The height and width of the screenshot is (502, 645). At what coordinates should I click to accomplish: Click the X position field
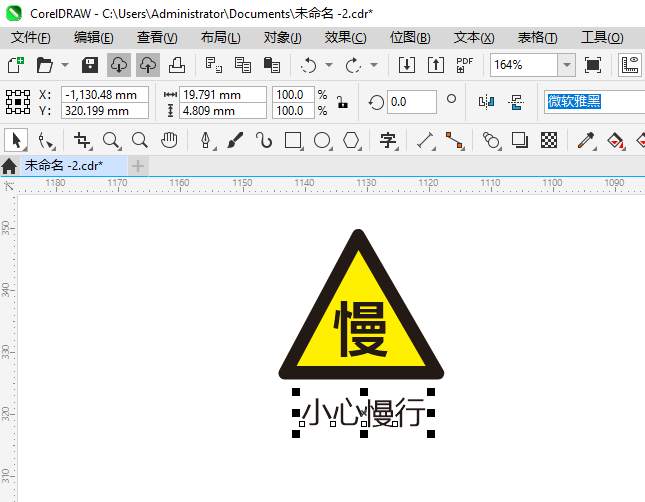click(105, 95)
